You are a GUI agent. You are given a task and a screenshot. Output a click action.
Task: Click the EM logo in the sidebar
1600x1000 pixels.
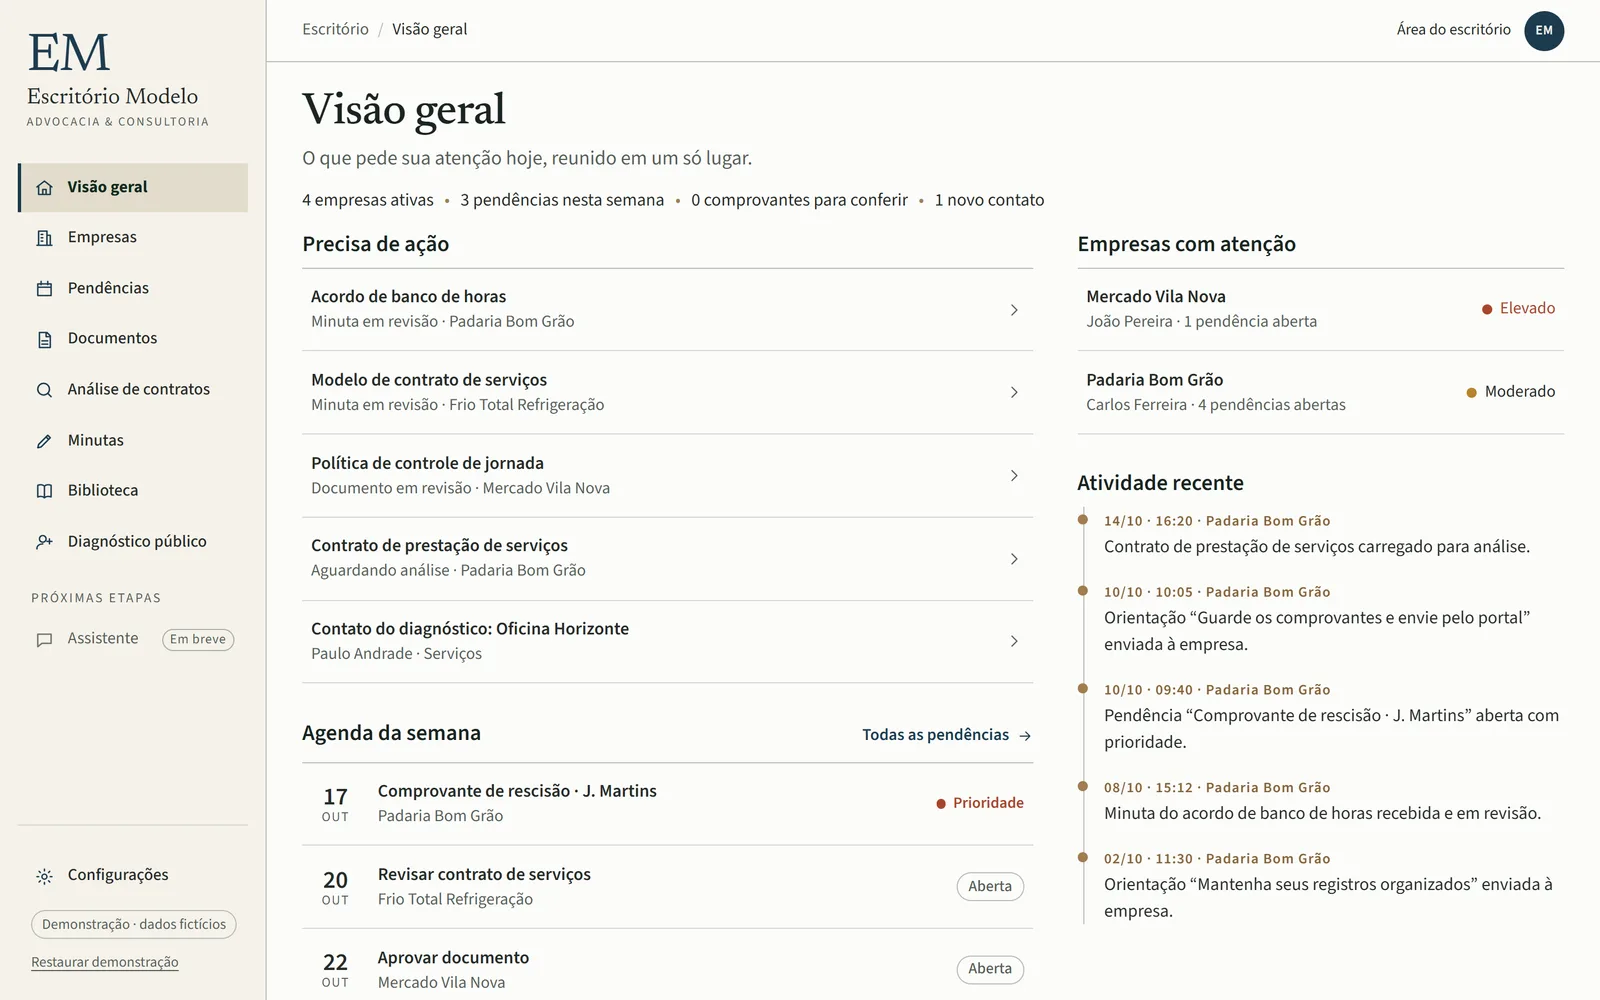click(69, 53)
